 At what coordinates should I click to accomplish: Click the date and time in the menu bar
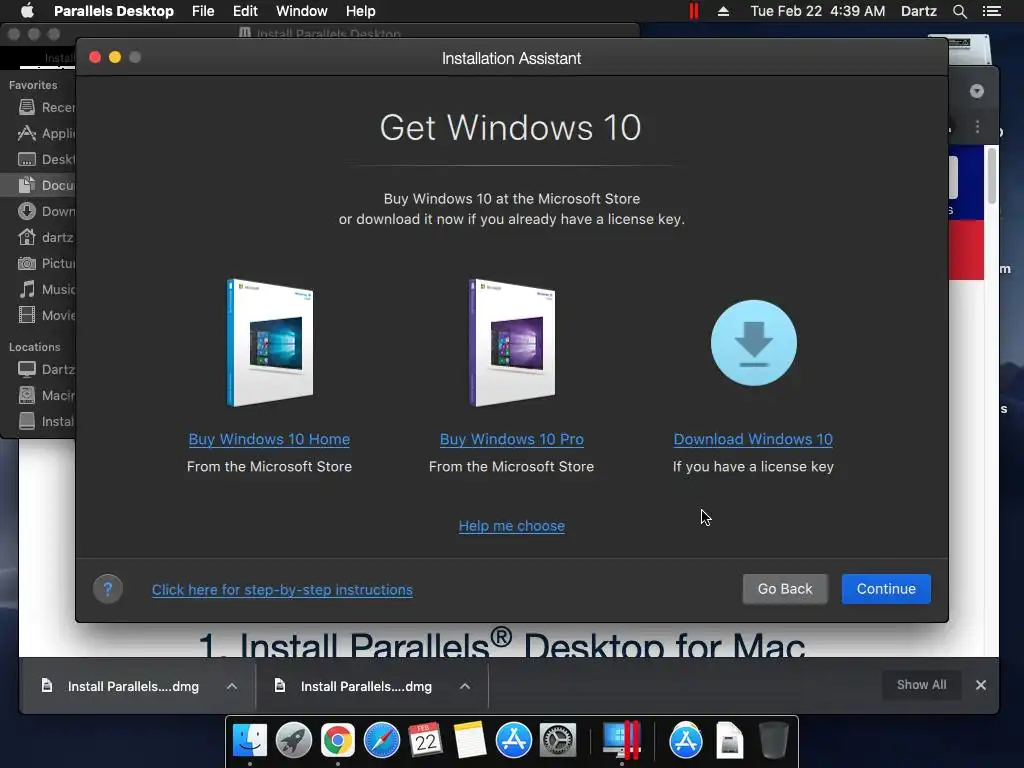[818, 11]
